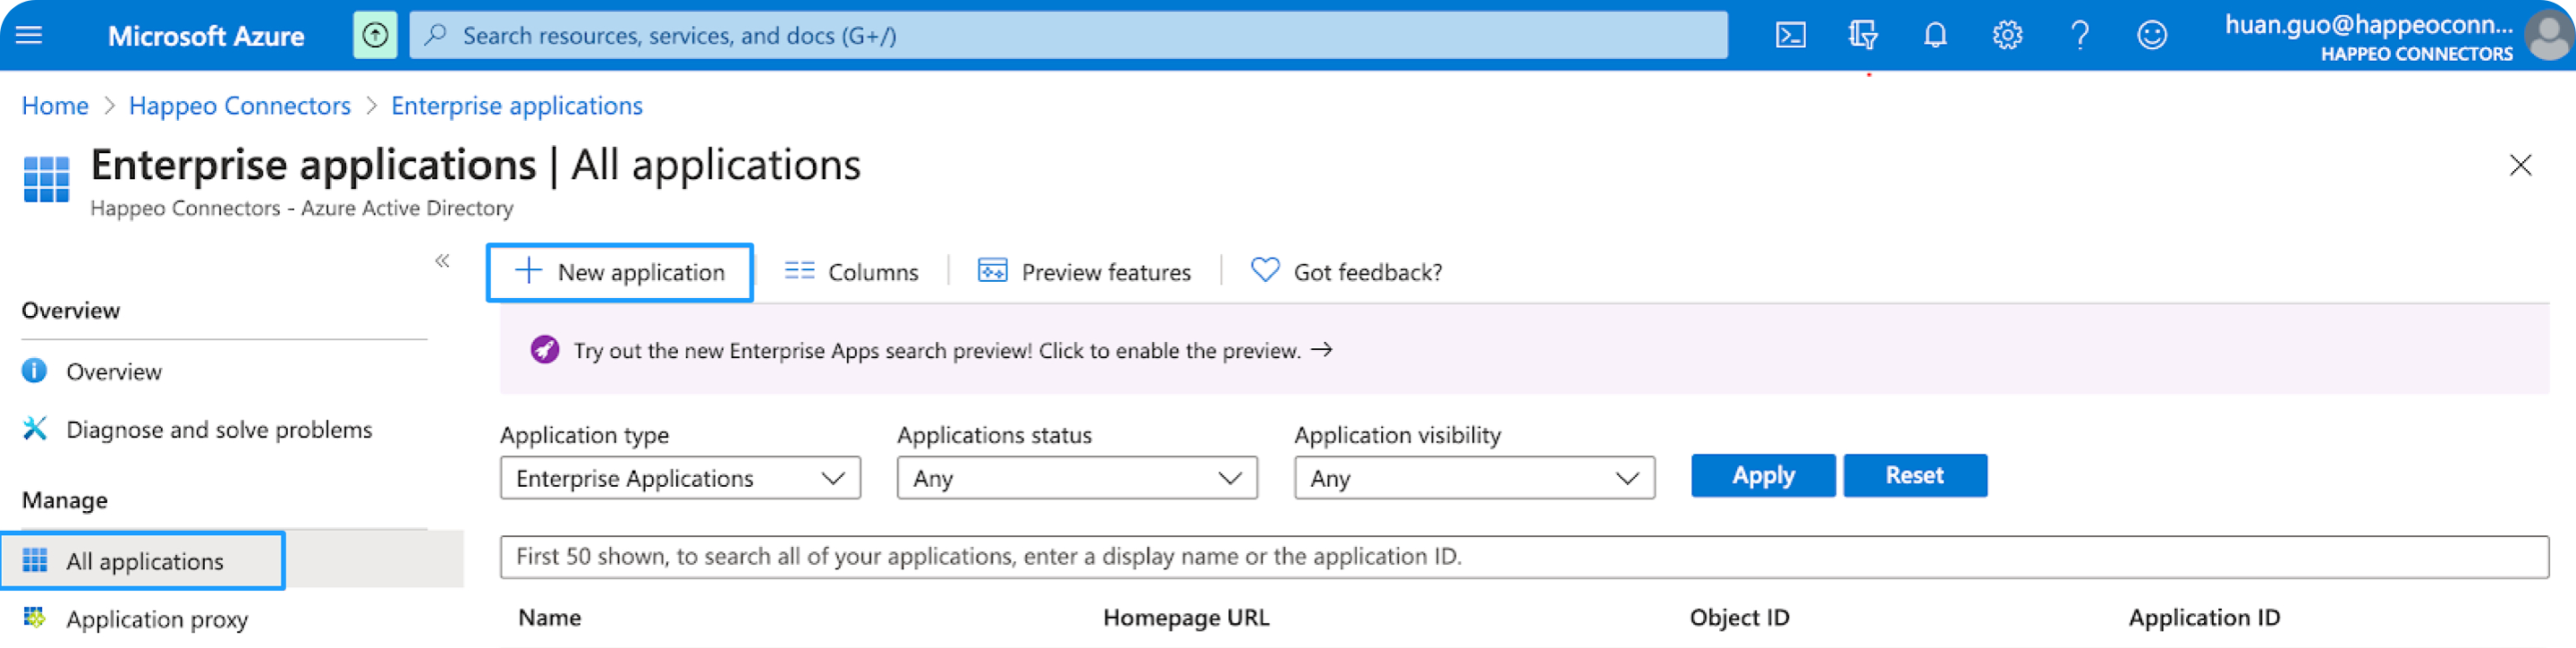This screenshot has height=648, width=2576.
Task: Click the rocket icon in the preview banner
Action: tap(544, 350)
